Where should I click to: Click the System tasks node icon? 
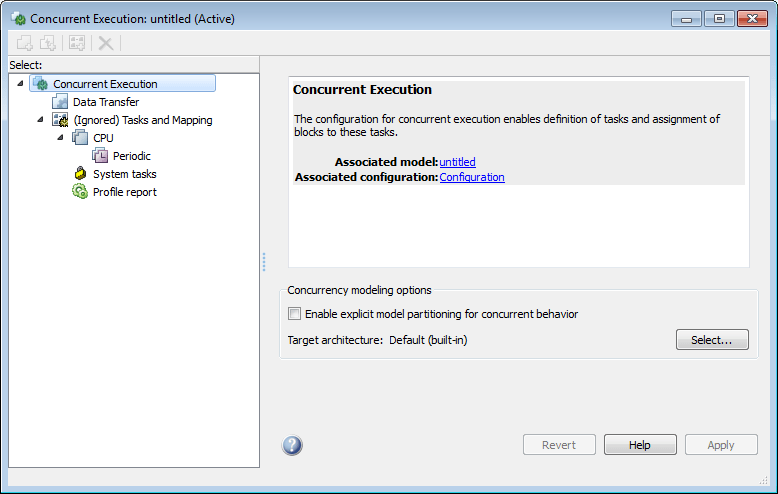tap(80, 174)
